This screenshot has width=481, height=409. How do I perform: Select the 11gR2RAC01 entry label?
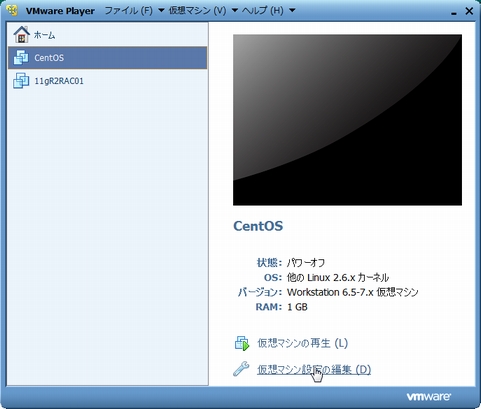(x=59, y=81)
